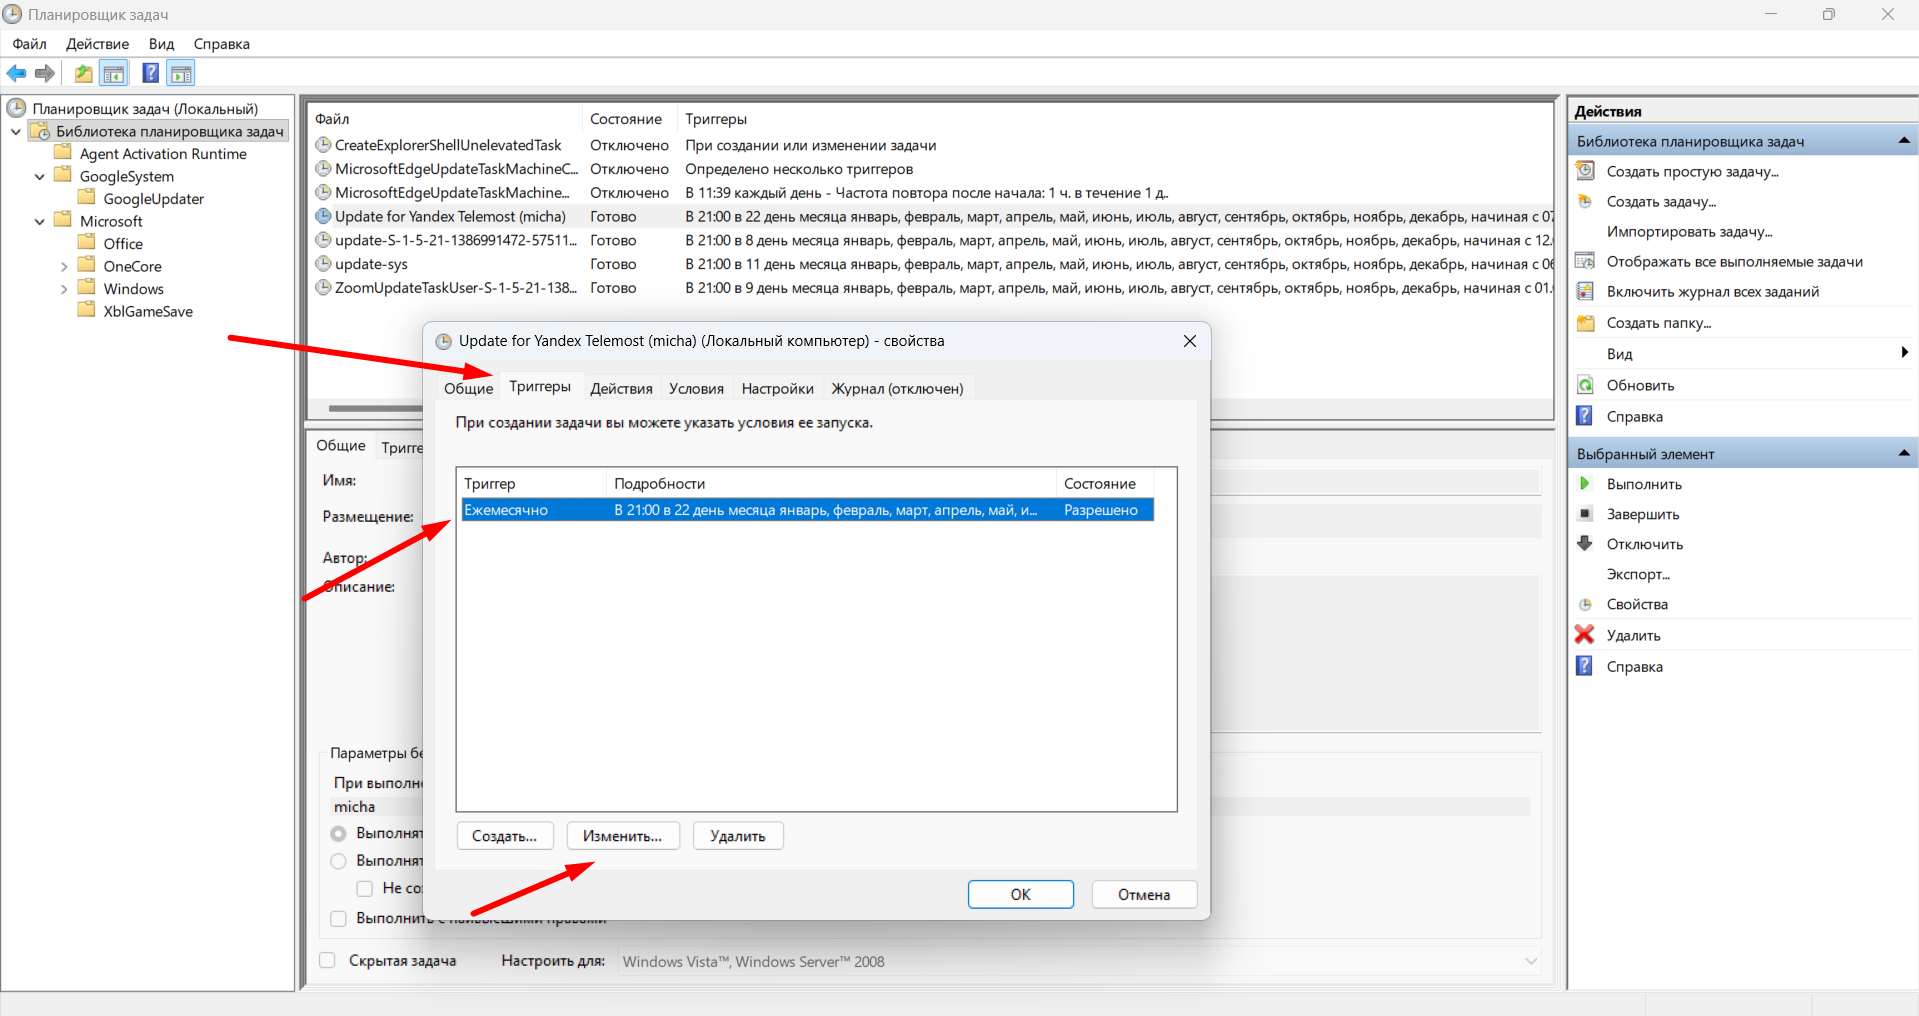Click "Импортировать задачу…" in Actions

(1689, 231)
